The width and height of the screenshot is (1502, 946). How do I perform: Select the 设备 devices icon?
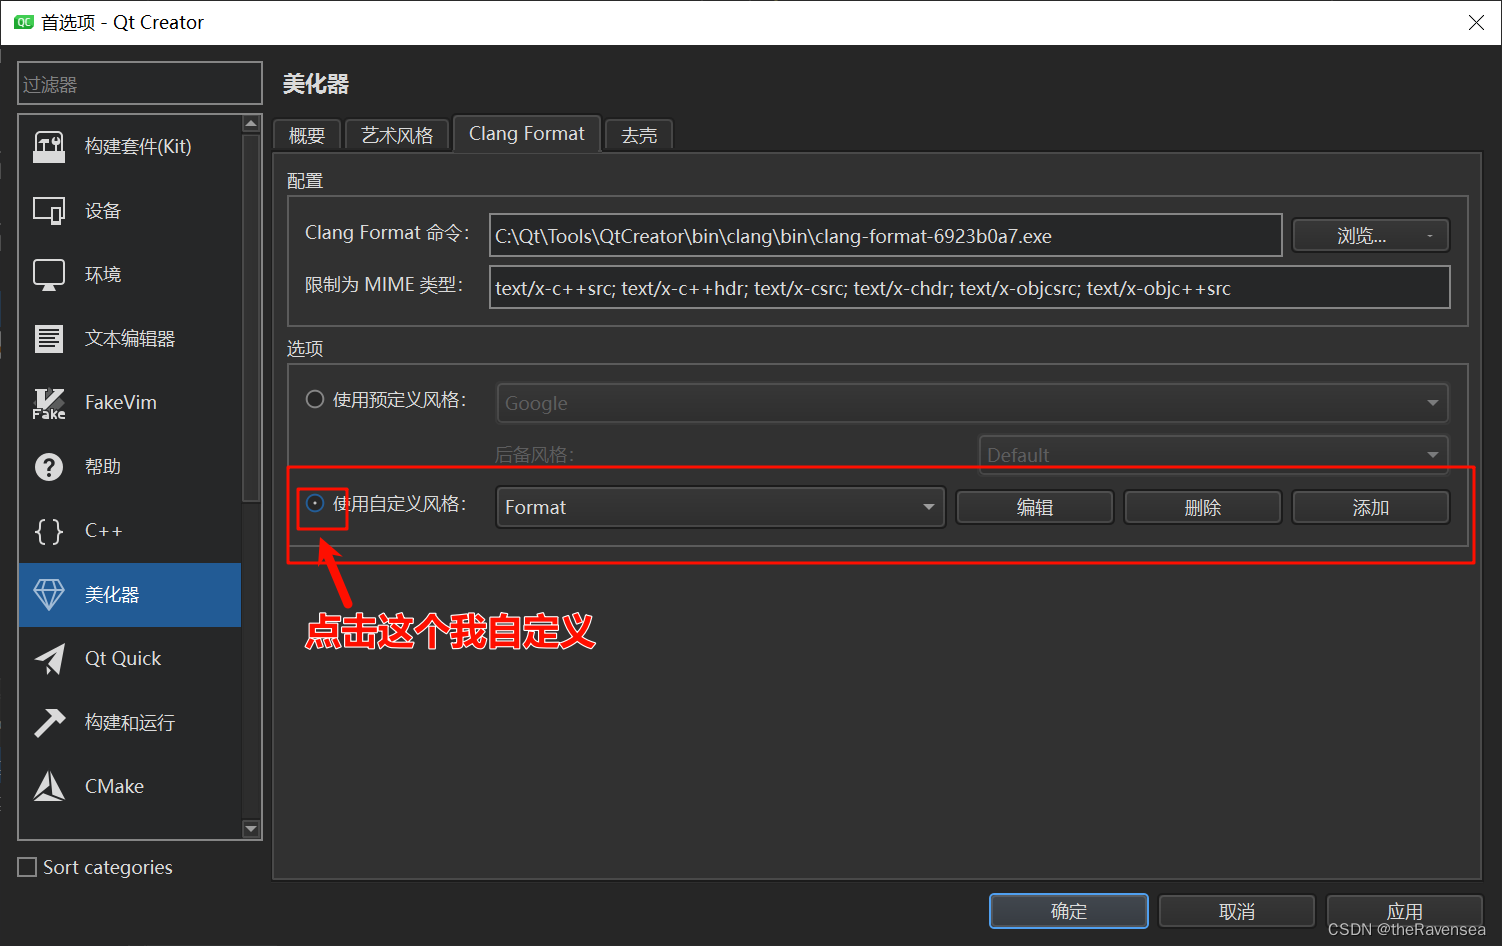point(49,211)
